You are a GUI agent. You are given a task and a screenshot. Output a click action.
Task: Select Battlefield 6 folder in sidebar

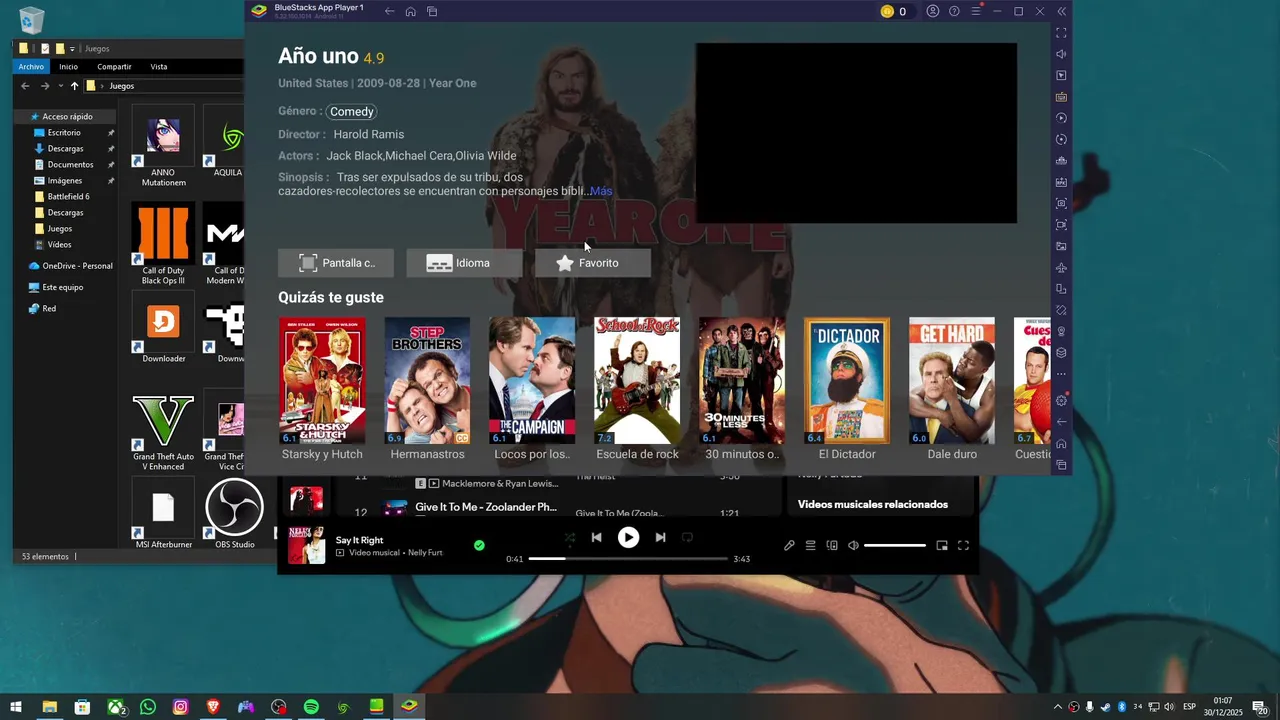coord(68,196)
